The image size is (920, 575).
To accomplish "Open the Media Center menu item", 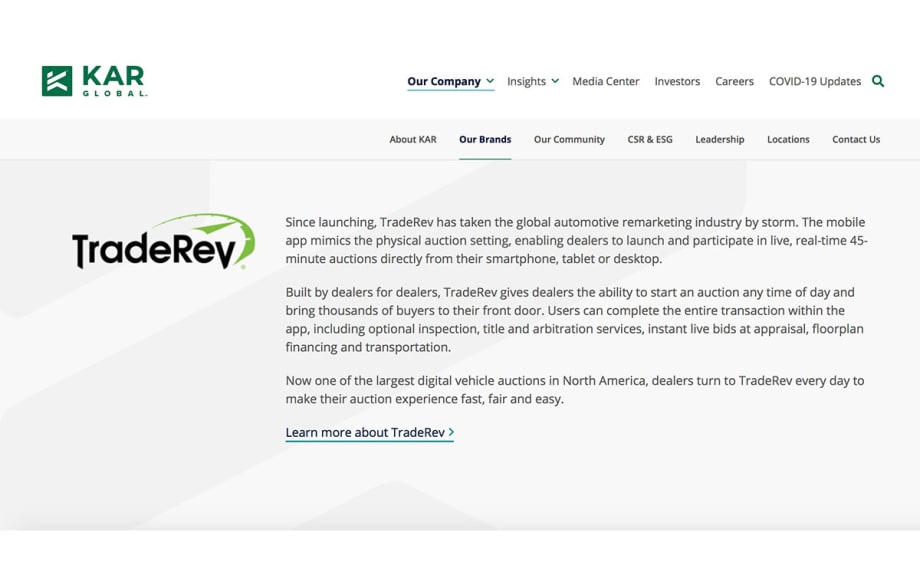I will click(x=605, y=81).
